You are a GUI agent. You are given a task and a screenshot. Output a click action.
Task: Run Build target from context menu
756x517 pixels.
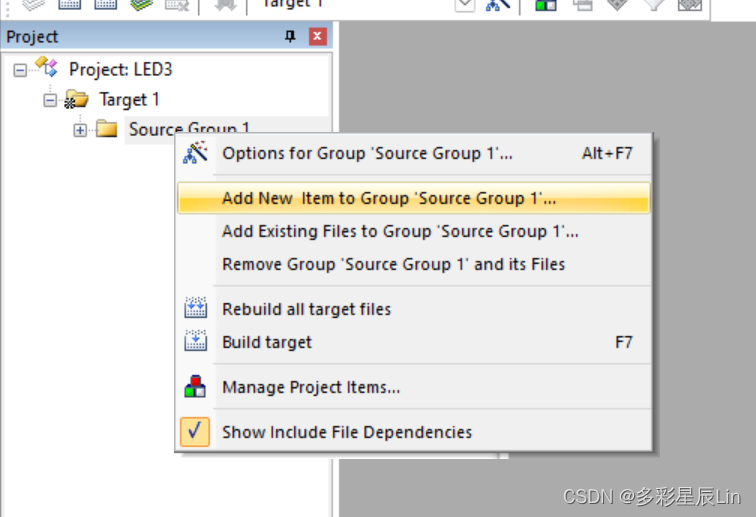(x=414, y=342)
